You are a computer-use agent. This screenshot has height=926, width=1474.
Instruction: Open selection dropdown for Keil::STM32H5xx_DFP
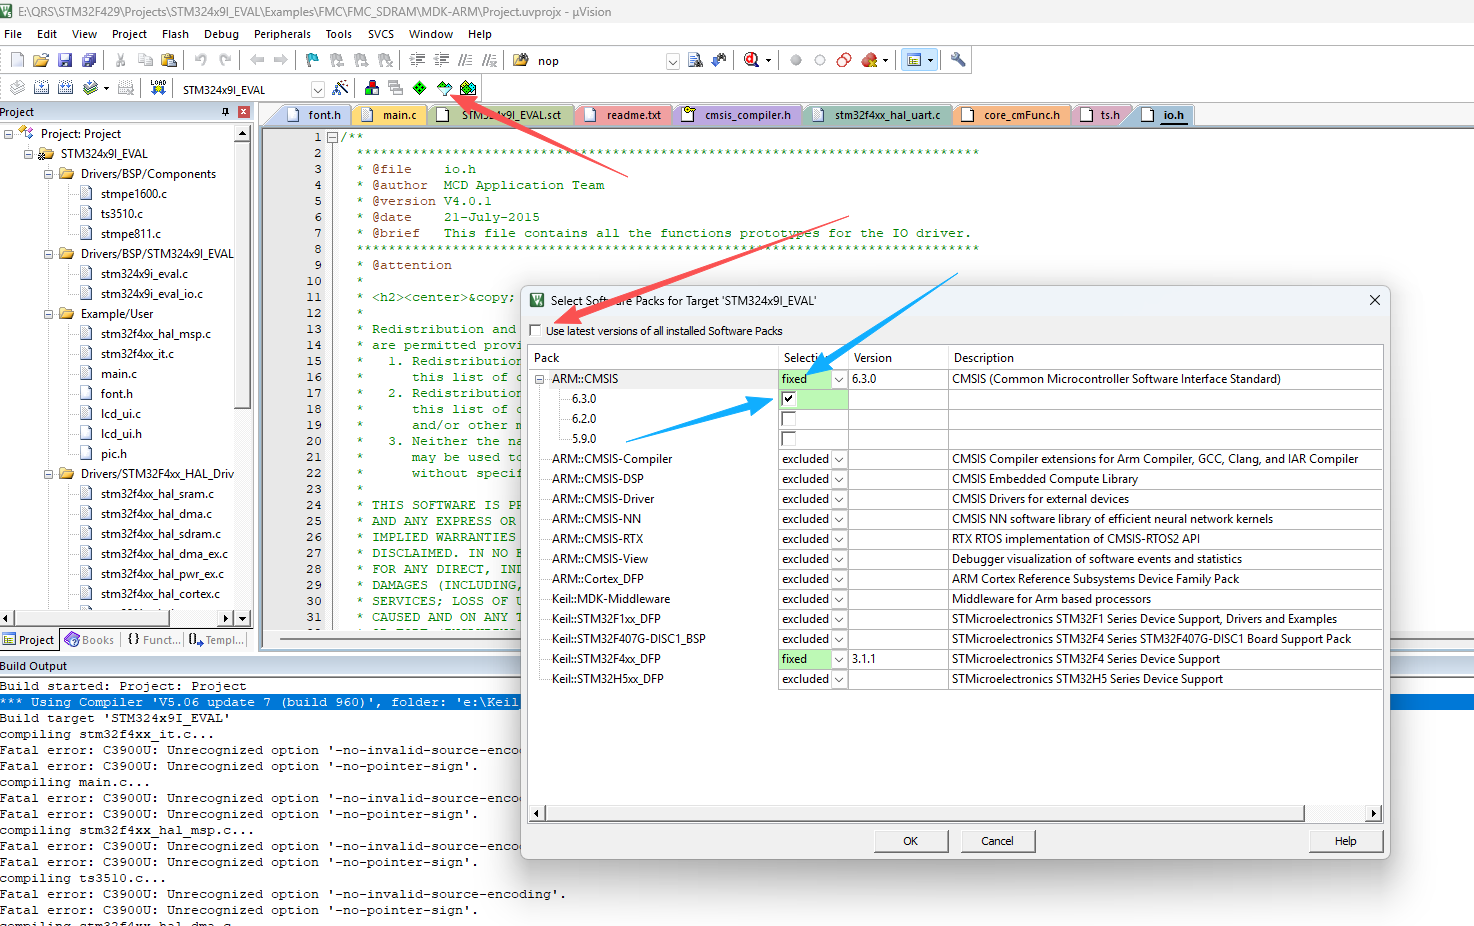tap(839, 679)
